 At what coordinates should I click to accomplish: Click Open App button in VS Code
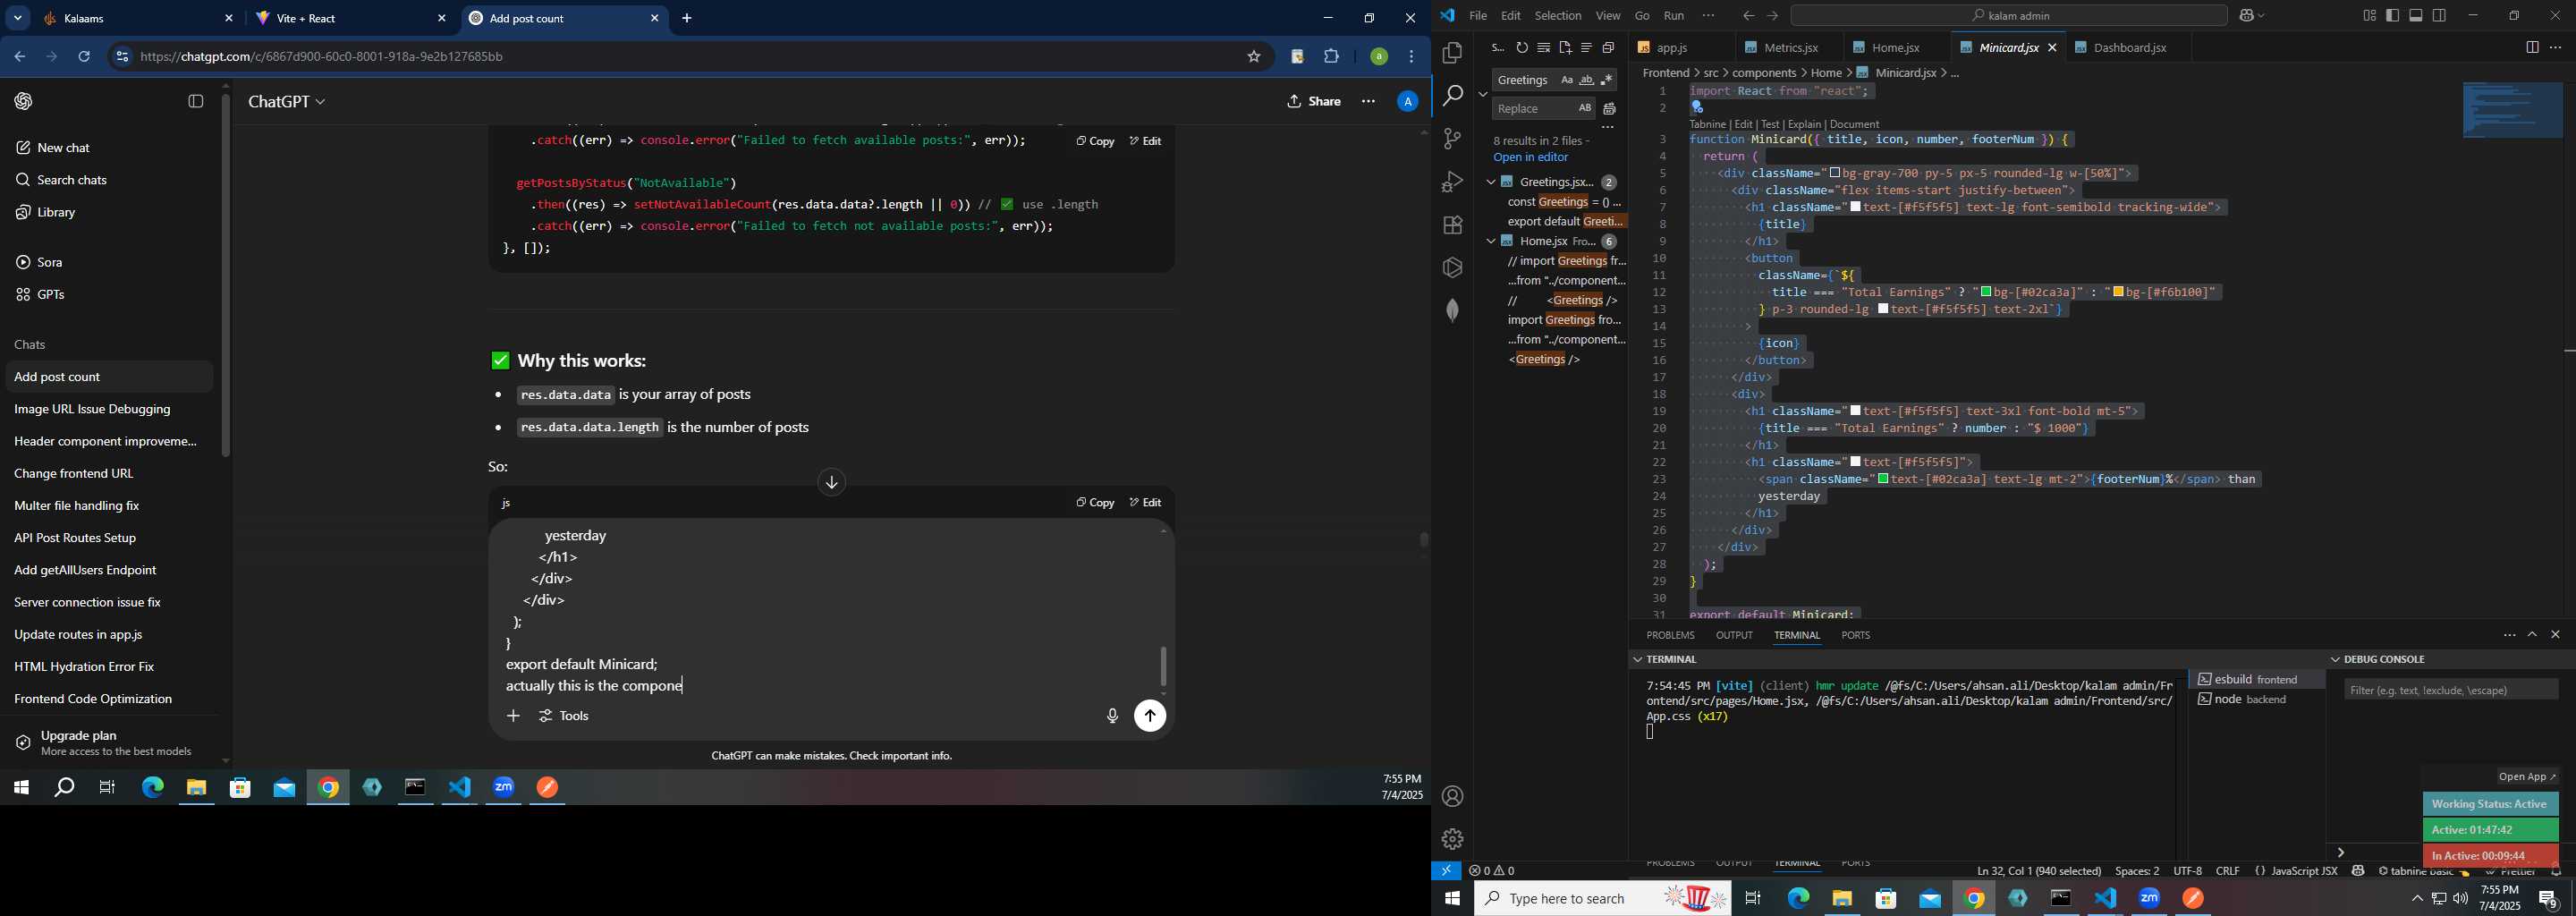coord(2526,777)
